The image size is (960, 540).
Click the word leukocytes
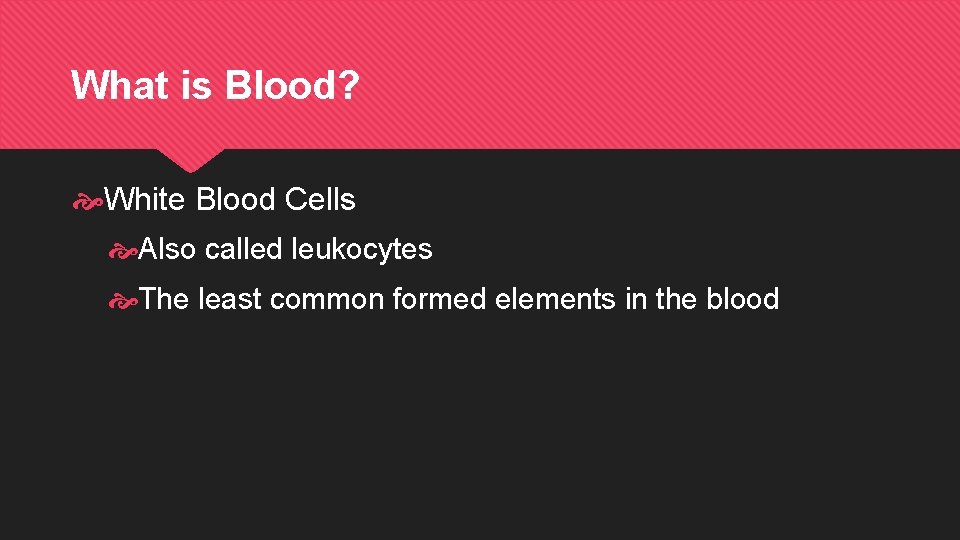[x=362, y=249]
